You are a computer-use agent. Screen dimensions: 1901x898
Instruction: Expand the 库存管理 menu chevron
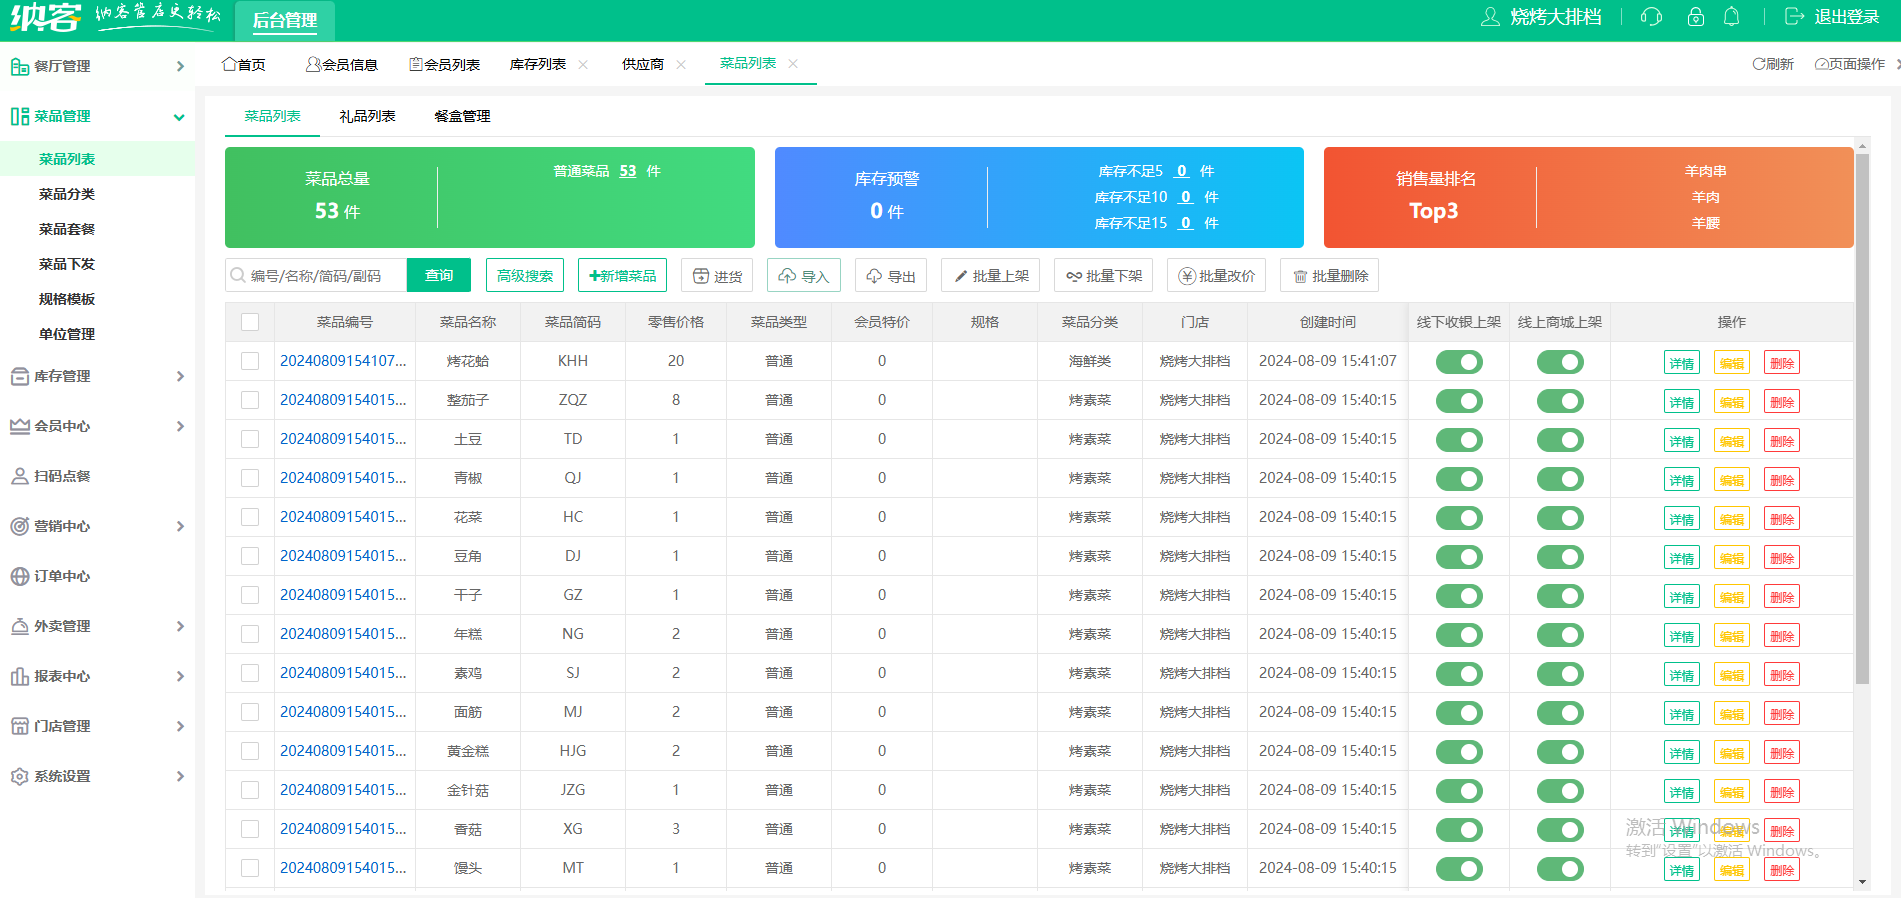[x=180, y=376]
